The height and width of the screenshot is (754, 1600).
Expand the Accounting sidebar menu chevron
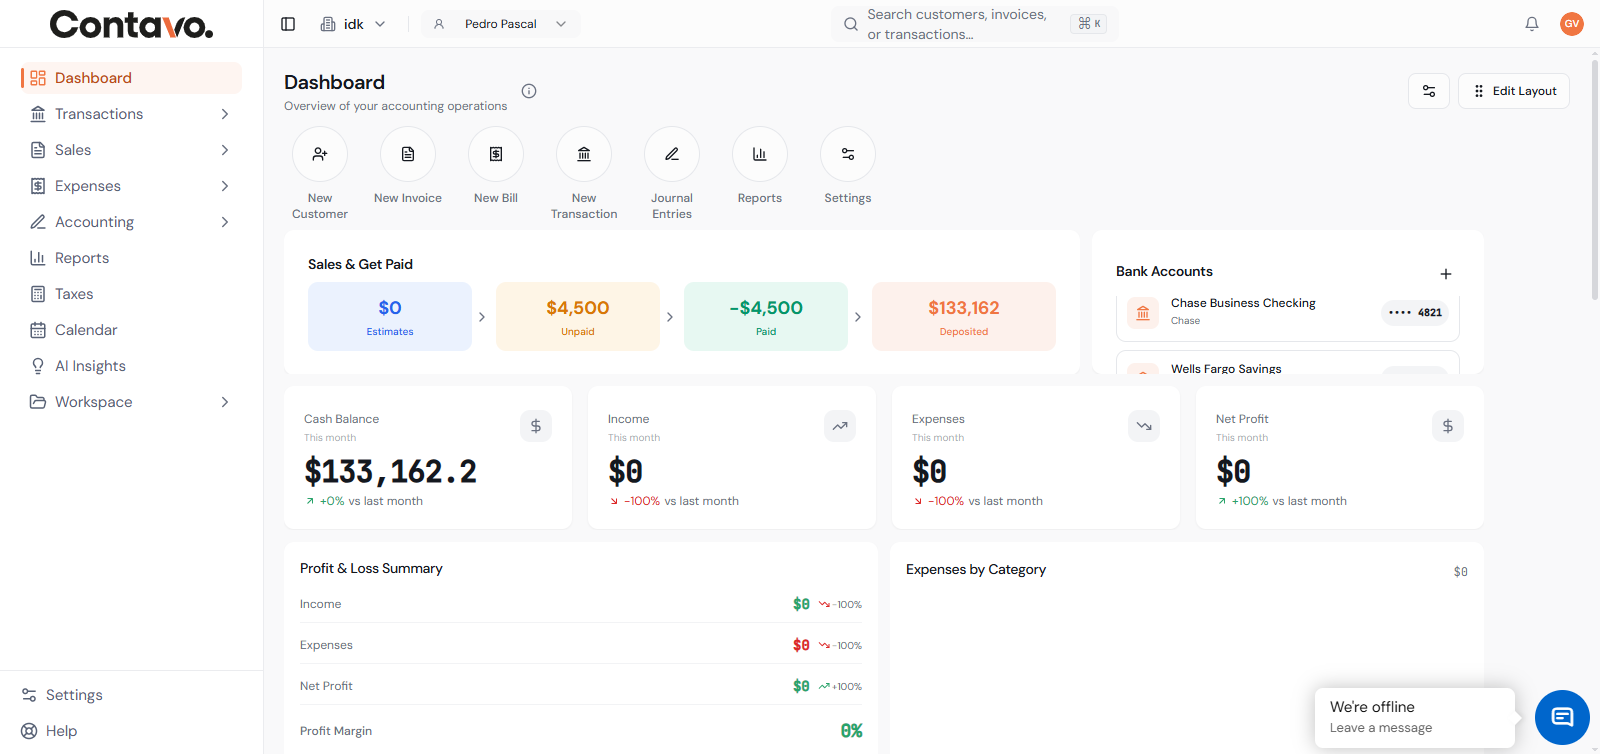(225, 222)
